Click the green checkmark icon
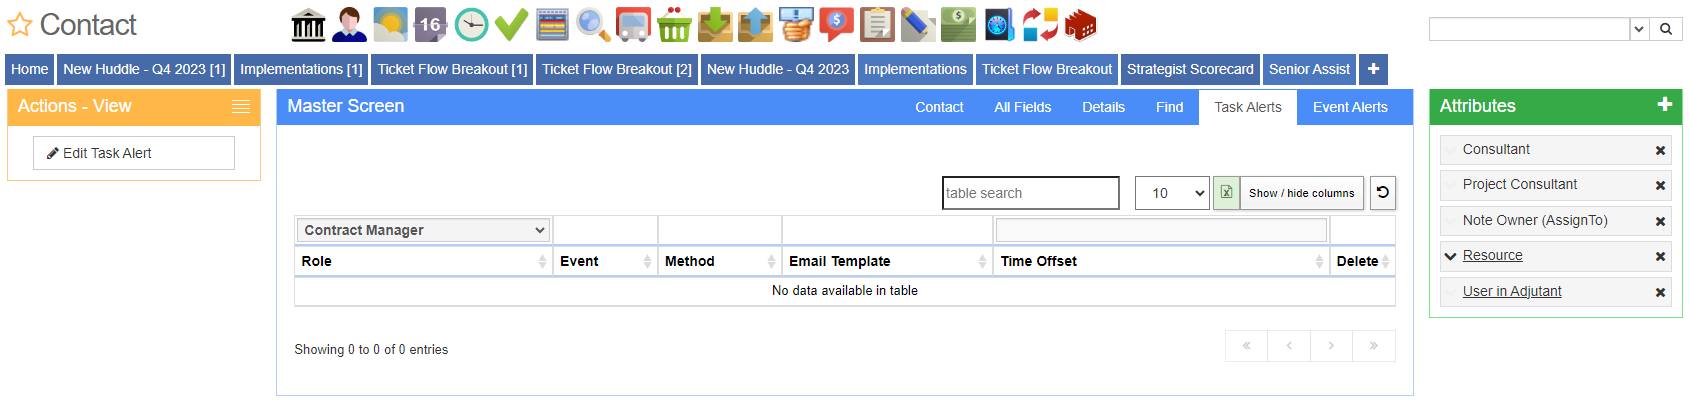Image resolution: width=1690 pixels, height=402 pixels. click(511, 25)
